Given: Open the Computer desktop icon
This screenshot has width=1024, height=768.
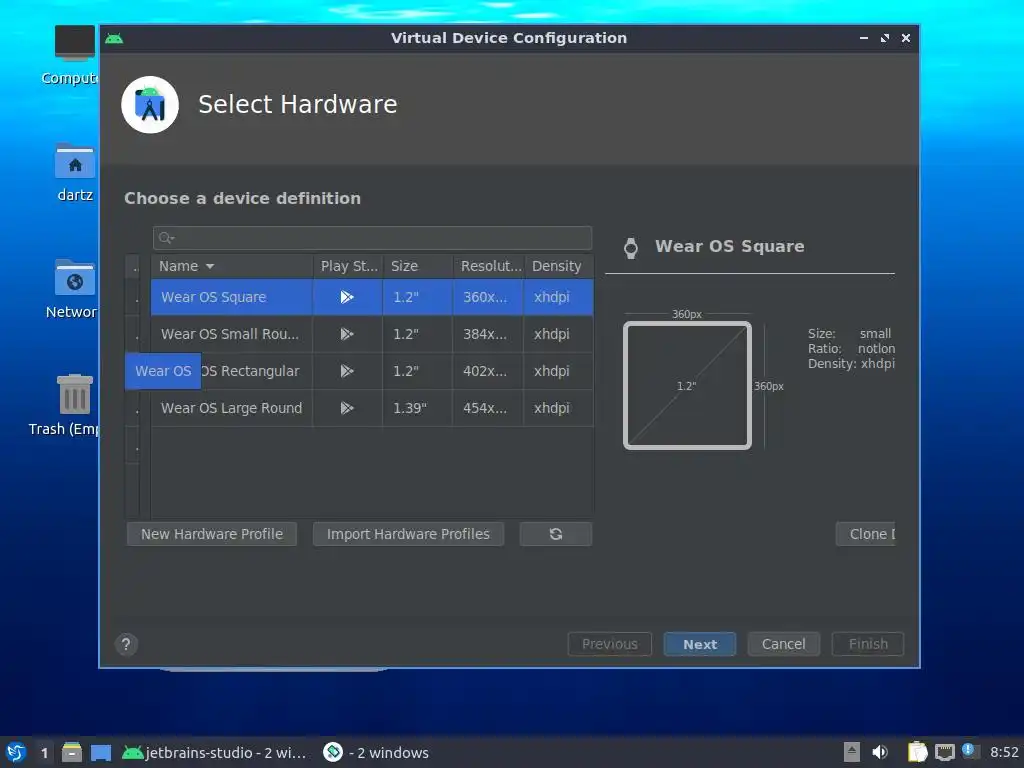Looking at the screenshot, I should pos(71,56).
